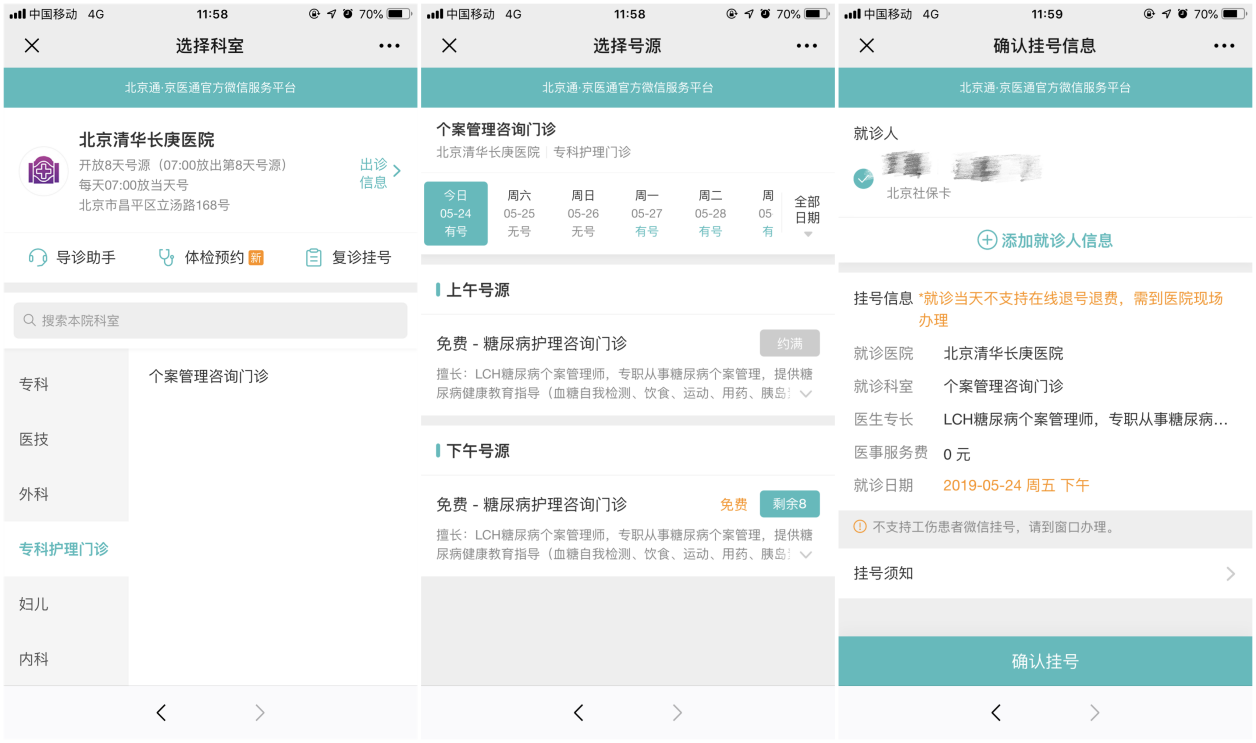Expand the 下午号源 doctor specialty description
The image size is (1256, 743).
[805, 554]
